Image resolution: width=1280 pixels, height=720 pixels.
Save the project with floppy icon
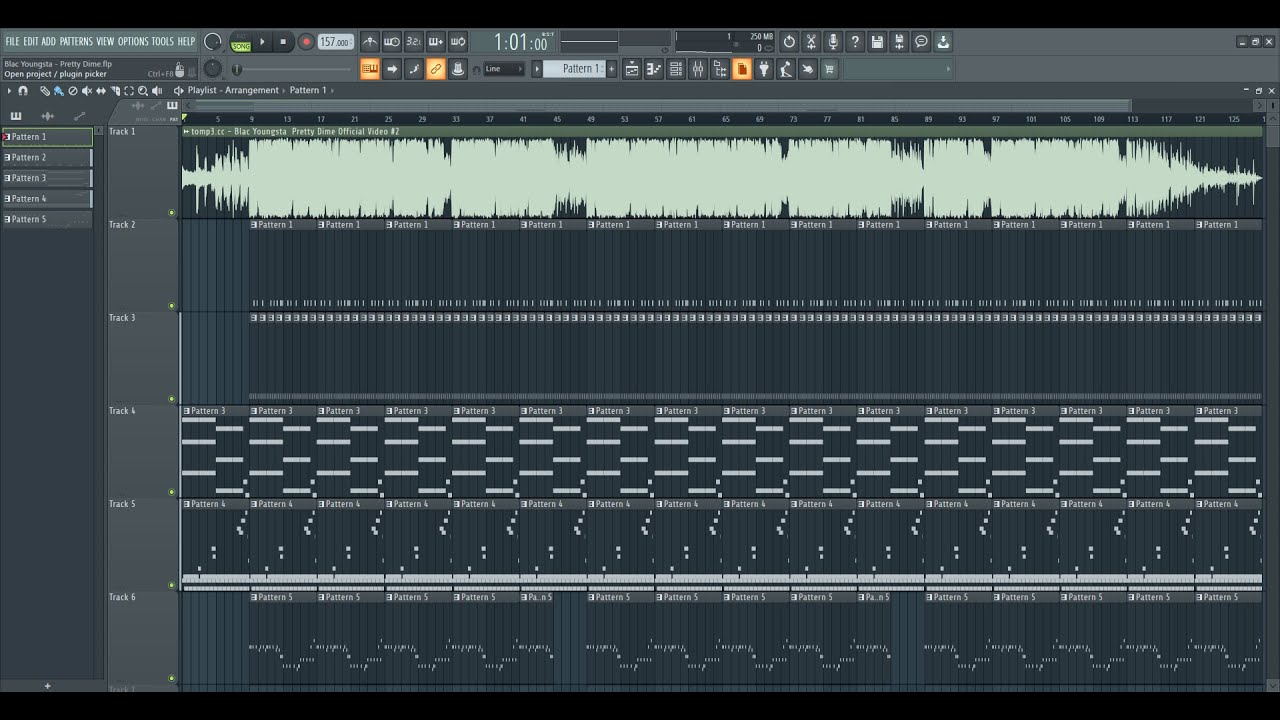point(877,42)
